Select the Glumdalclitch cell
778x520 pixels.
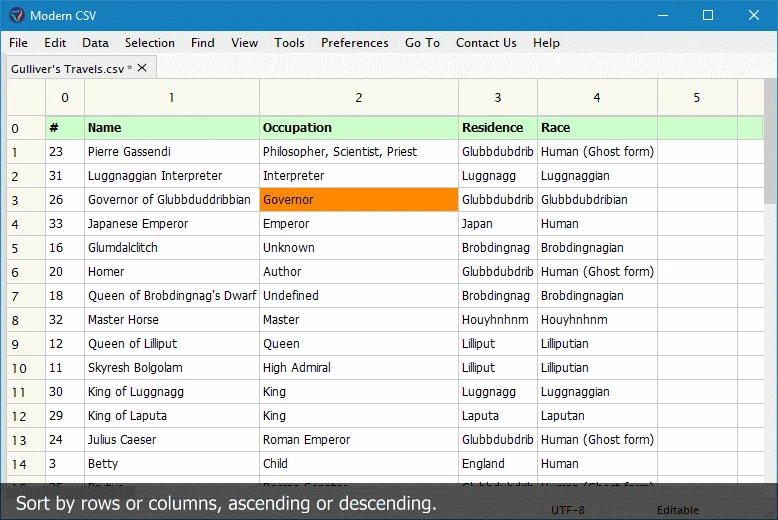tap(172, 248)
